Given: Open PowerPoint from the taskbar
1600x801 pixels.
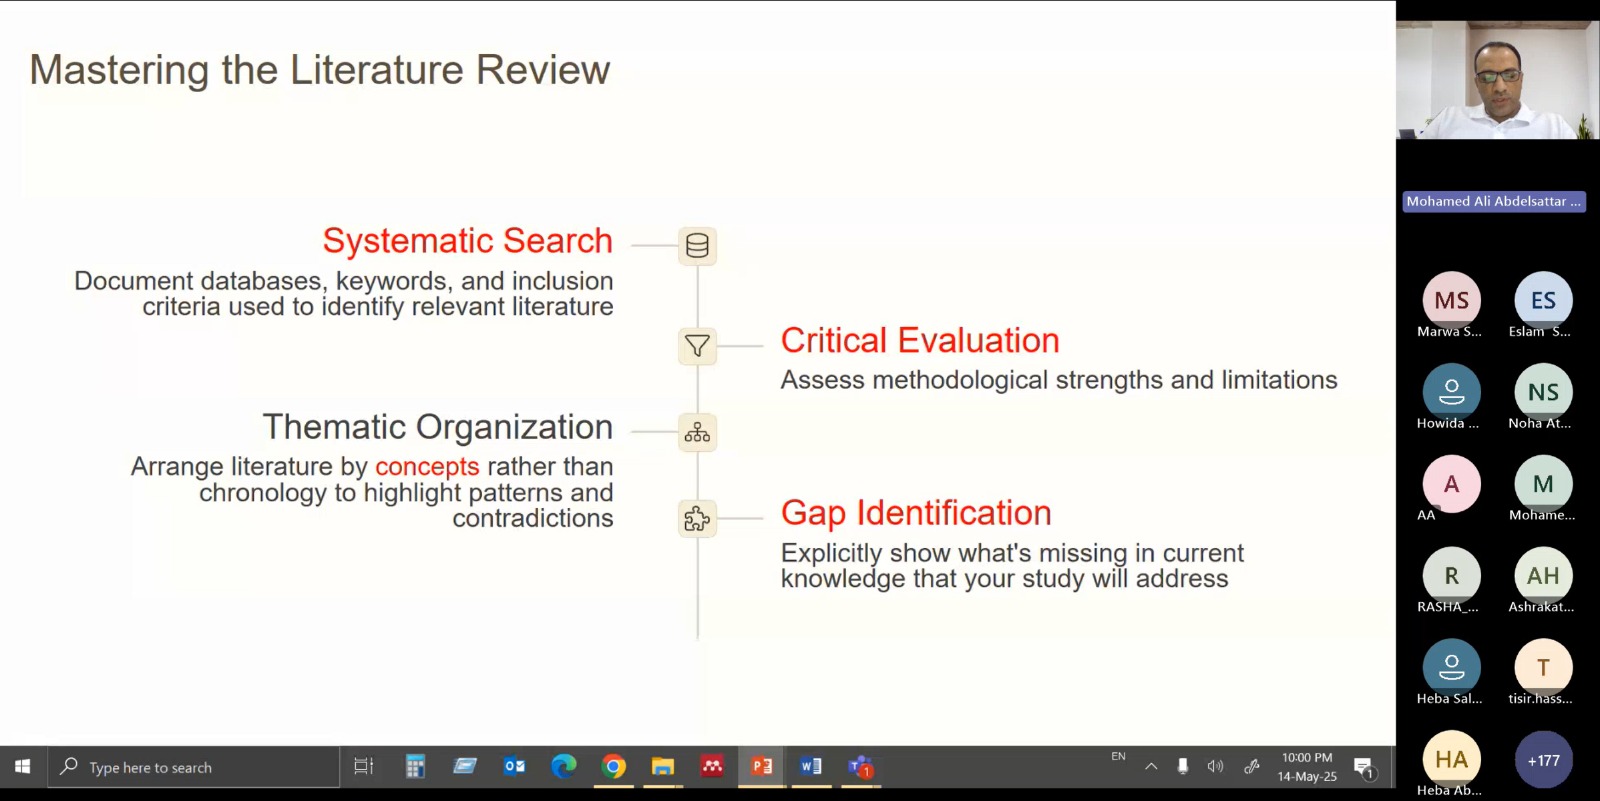Looking at the screenshot, I should tap(762, 767).
